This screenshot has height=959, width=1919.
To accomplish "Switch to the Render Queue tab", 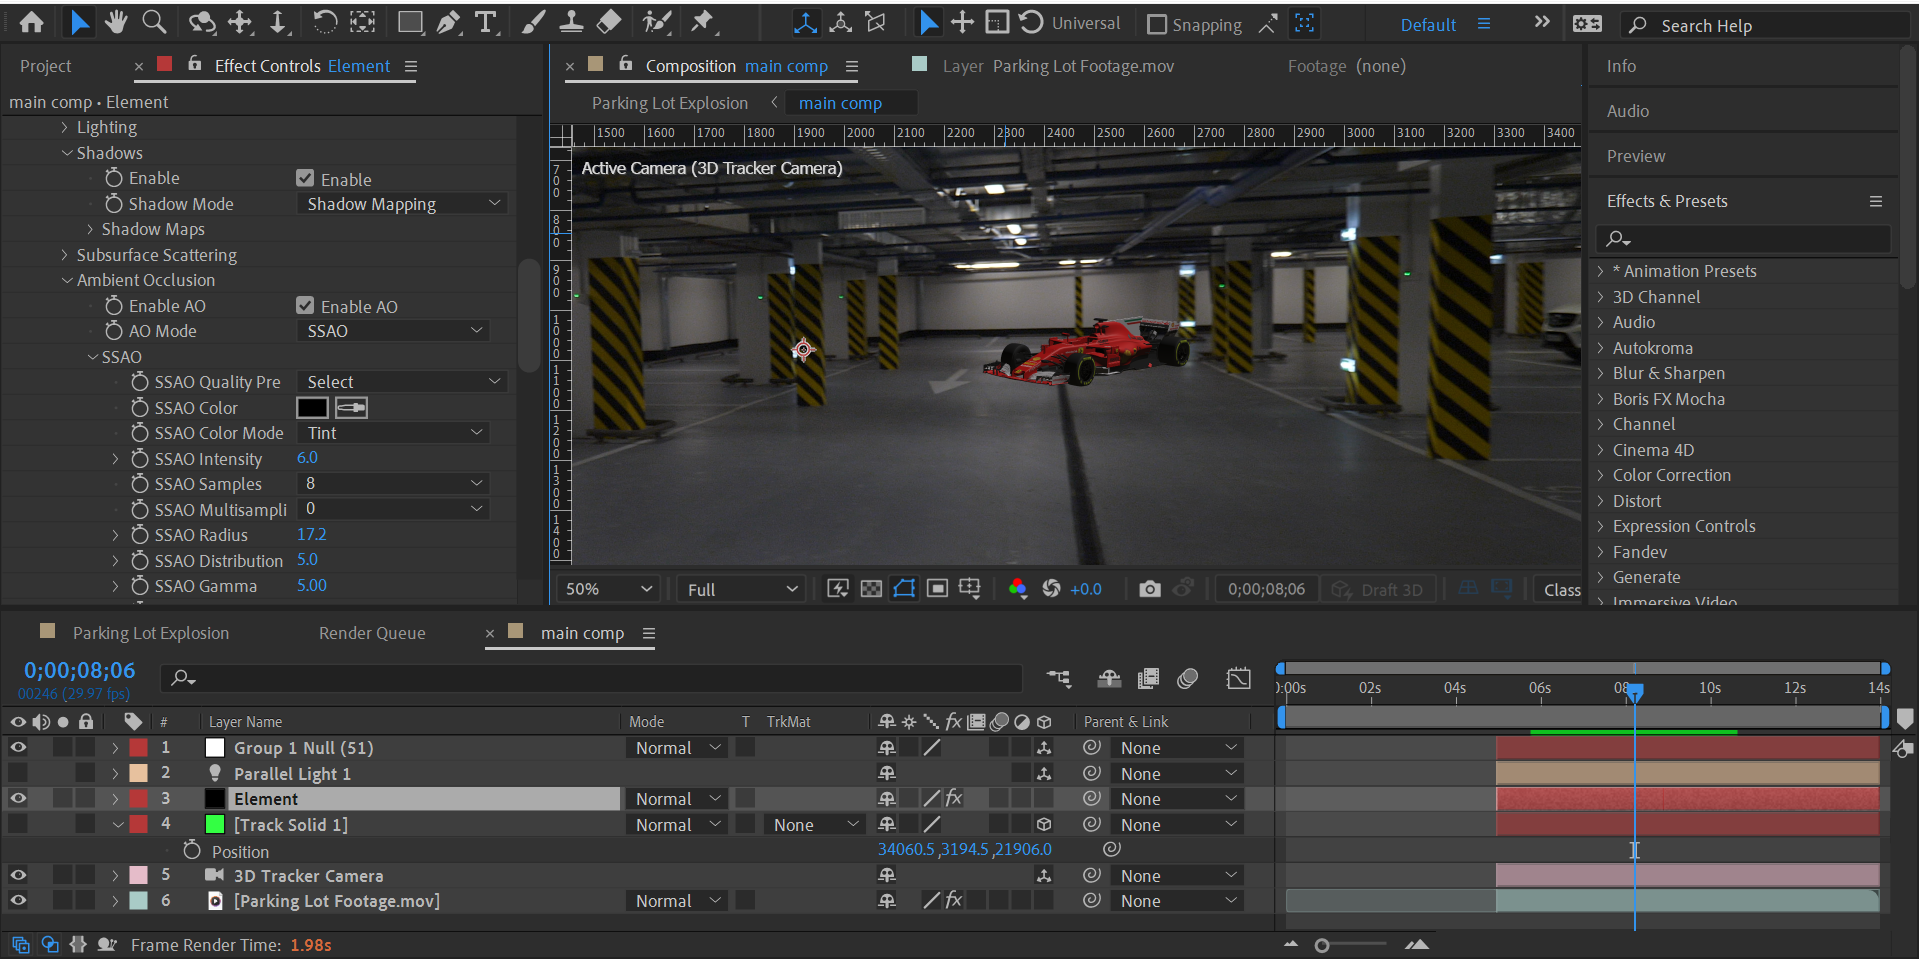I will (x=372, y=632).
